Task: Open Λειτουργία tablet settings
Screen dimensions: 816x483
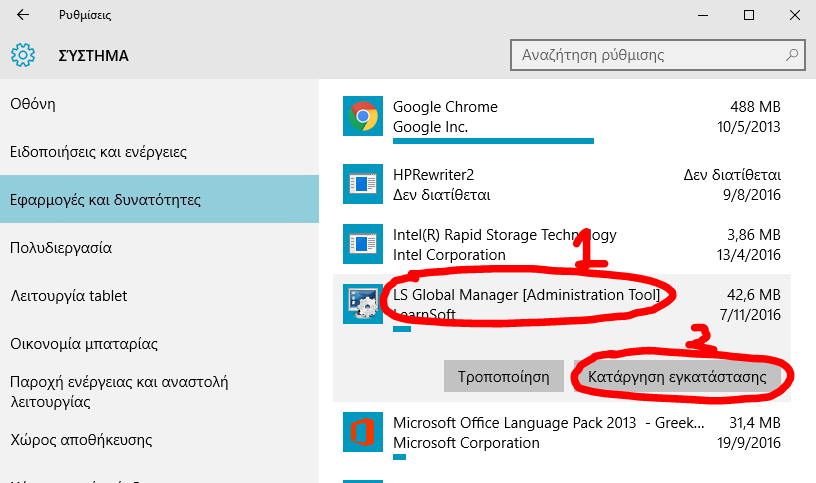Action: coord(68,296)
